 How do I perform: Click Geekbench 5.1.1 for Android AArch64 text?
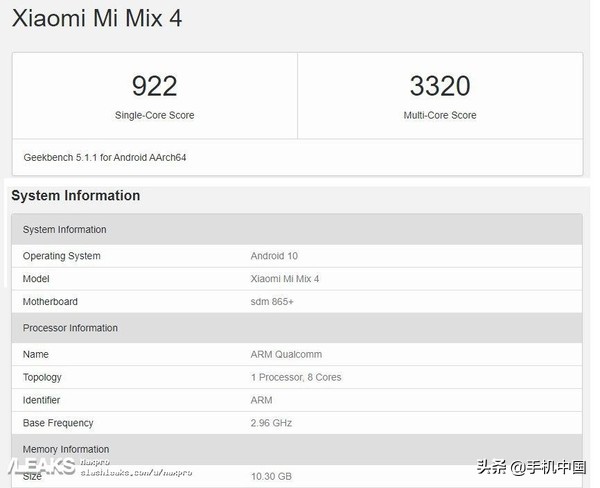point(105,158)
